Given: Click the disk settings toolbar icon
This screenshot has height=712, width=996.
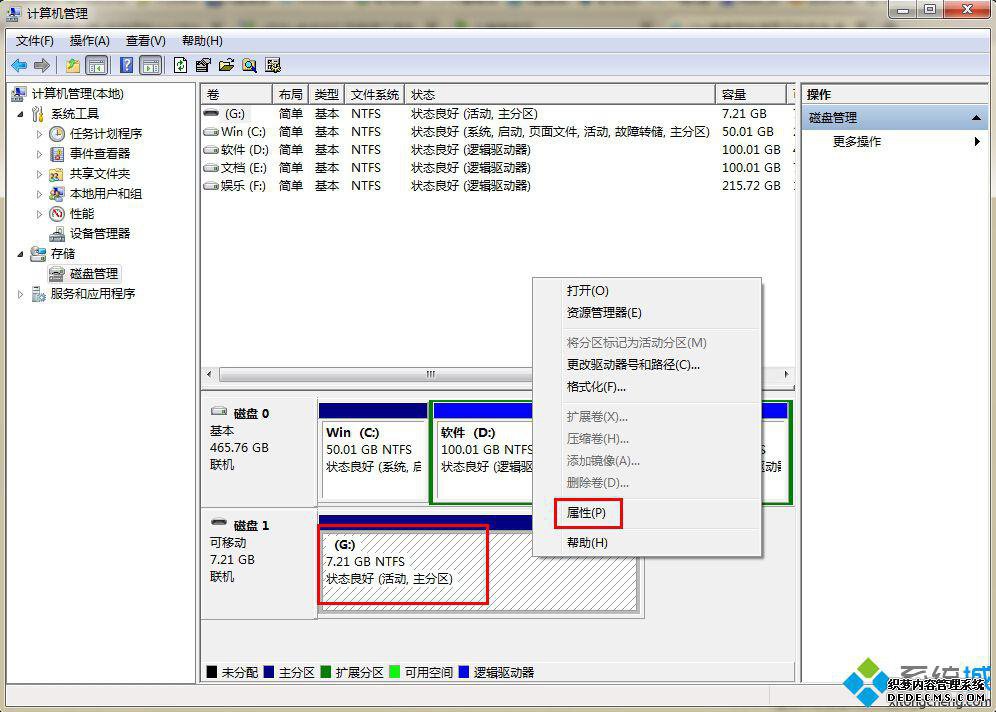Looking at the screenshot, I should click(273, 65).
